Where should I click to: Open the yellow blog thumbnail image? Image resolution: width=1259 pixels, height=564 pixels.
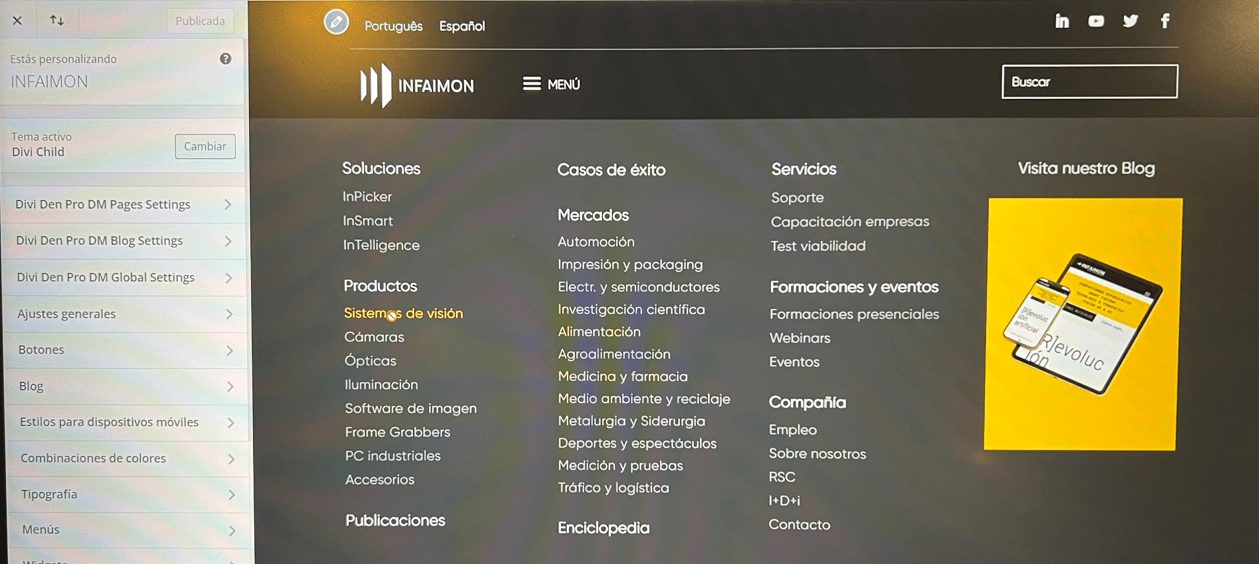click(1082, 324)
